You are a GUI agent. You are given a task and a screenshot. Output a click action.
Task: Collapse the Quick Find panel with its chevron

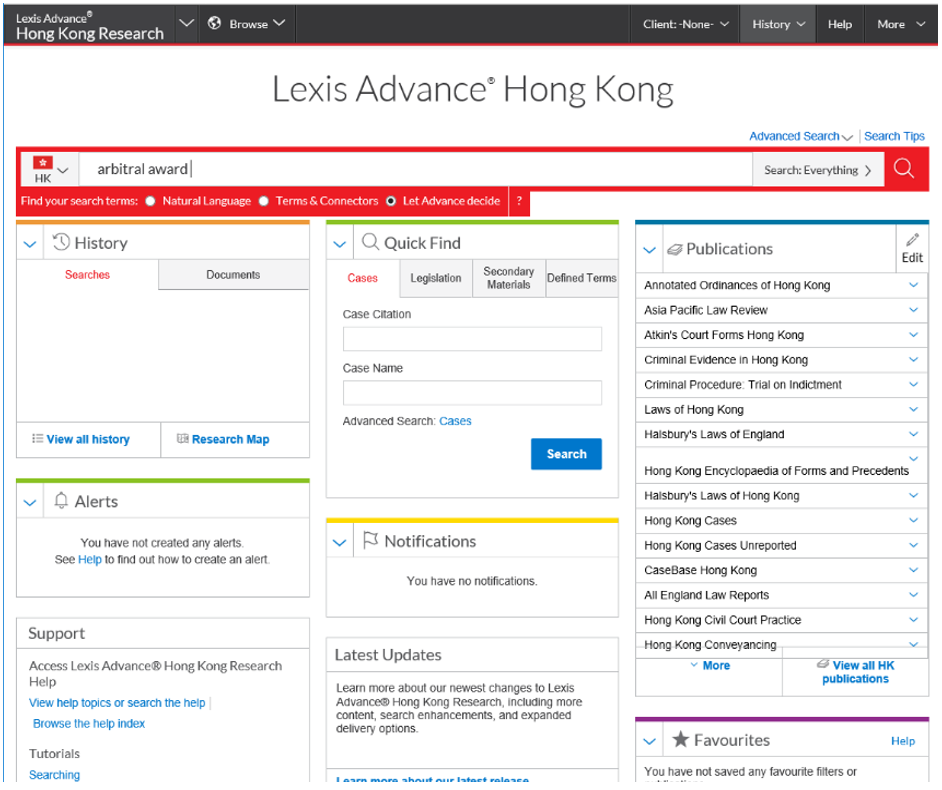(338, 242)
